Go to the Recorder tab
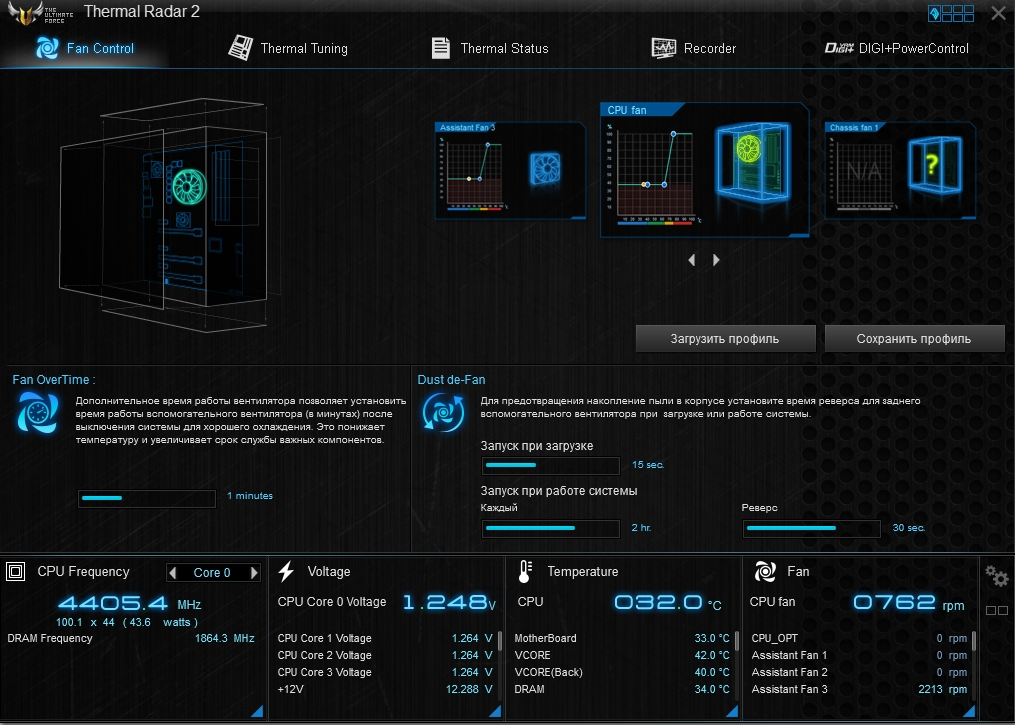Screen dimensions: 1015x725 (693, 49)
